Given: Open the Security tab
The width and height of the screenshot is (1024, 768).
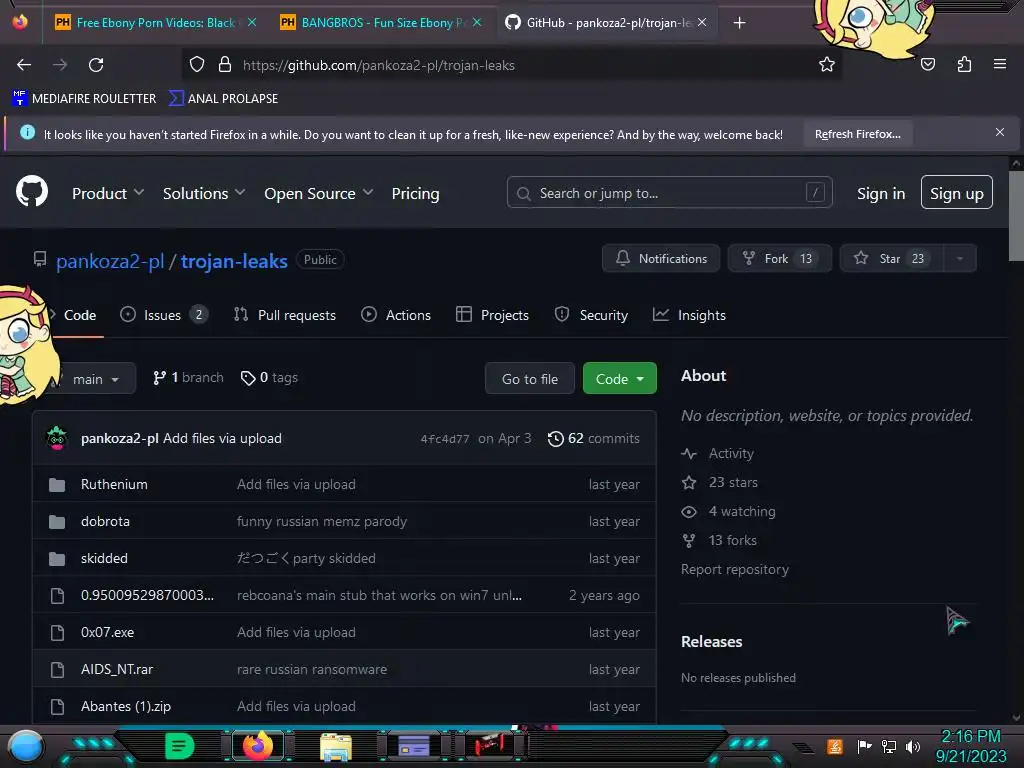Looking at the screenshot, I should (591, 315).
